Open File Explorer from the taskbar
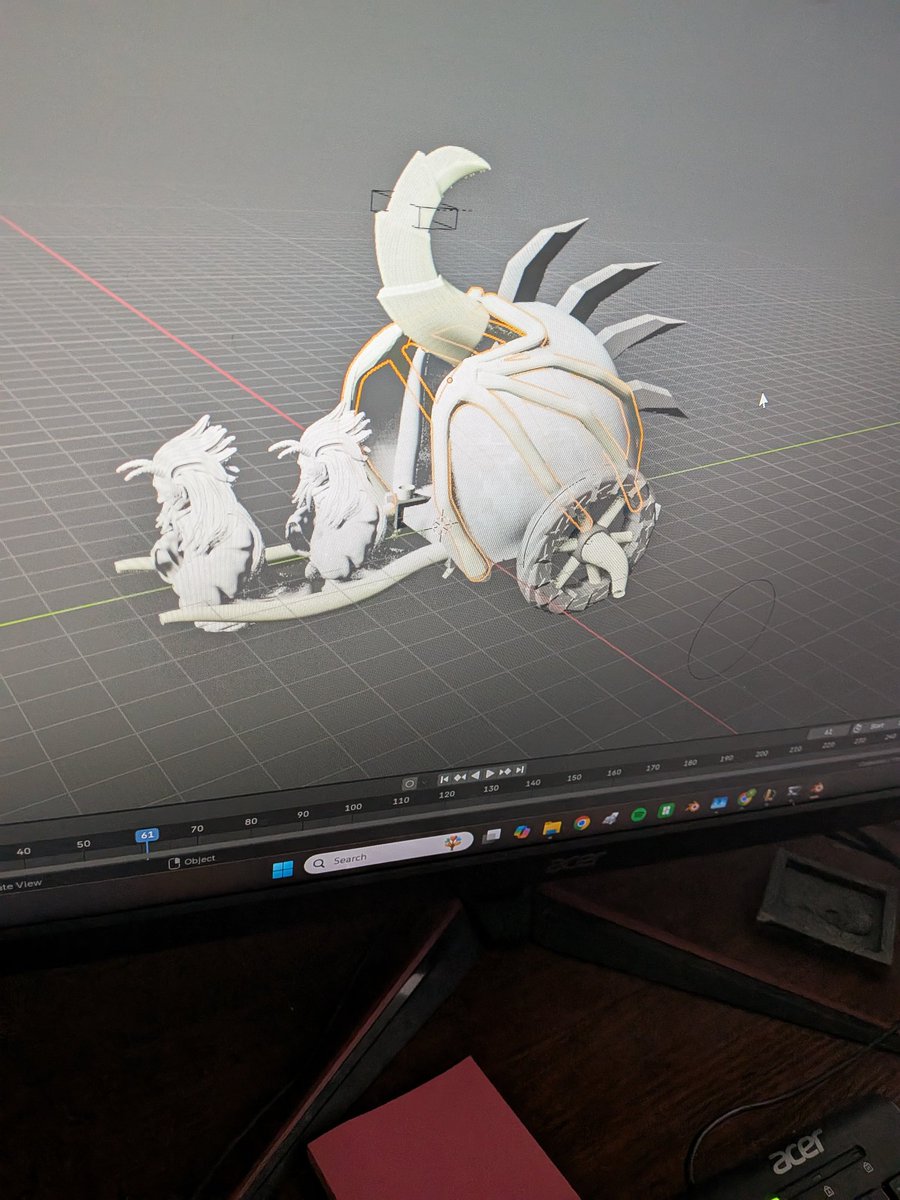 552,827
